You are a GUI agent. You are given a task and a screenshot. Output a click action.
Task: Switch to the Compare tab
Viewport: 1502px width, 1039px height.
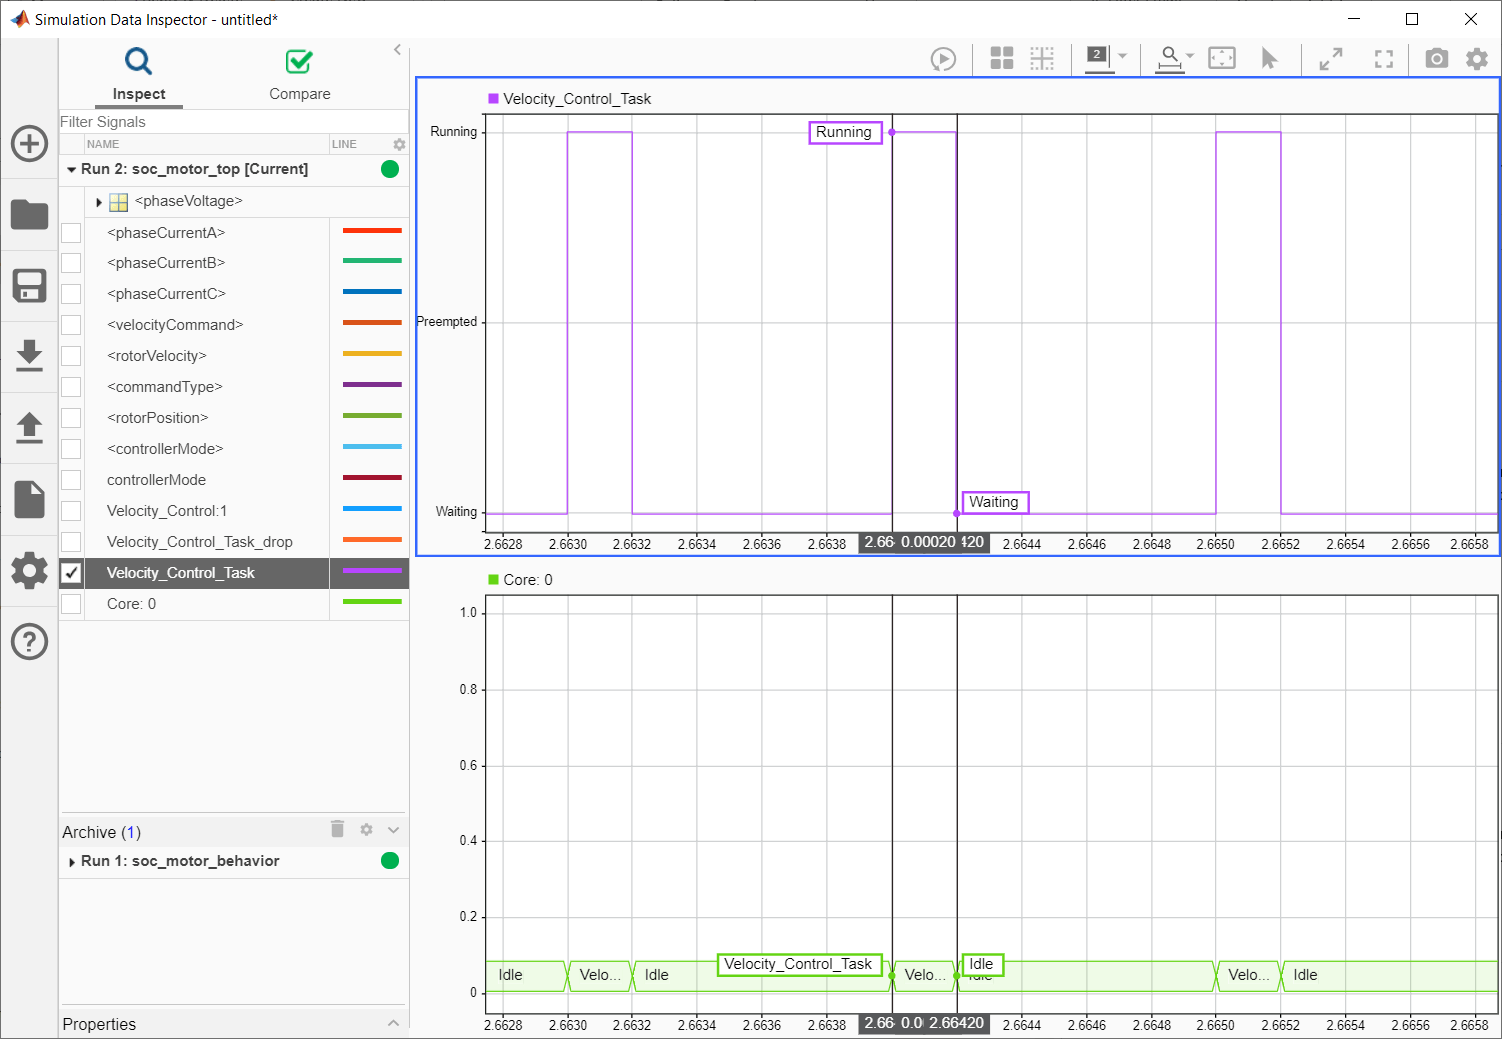point(299,75)
